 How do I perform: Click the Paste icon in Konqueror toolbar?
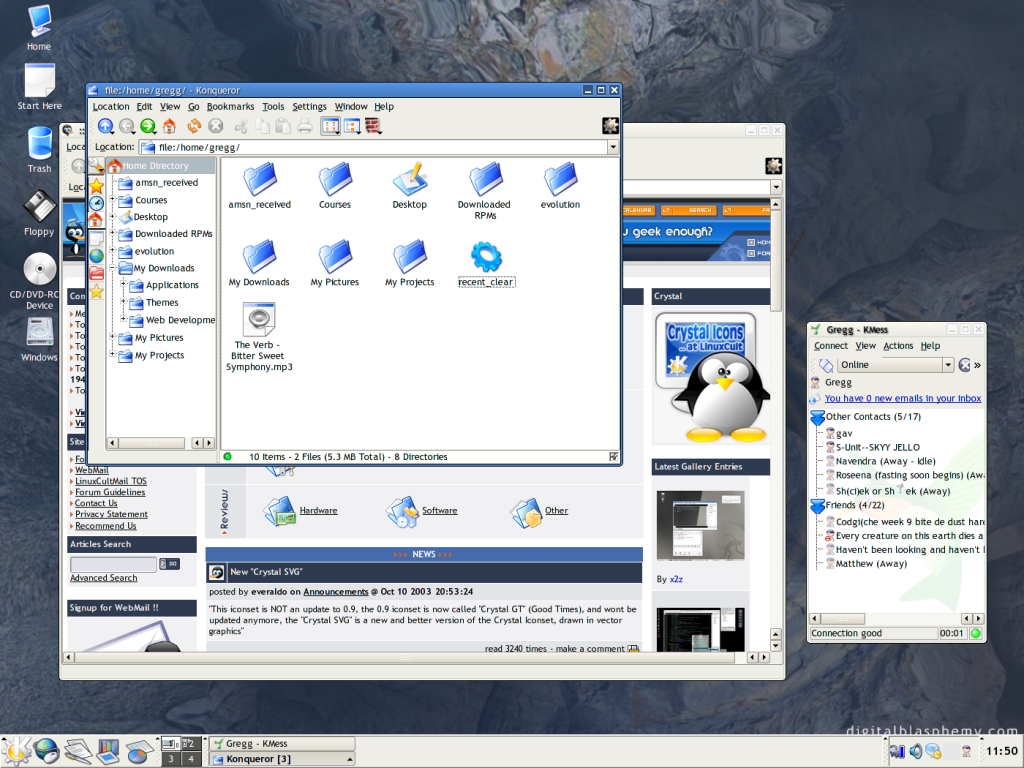click(x=283, y=126)
